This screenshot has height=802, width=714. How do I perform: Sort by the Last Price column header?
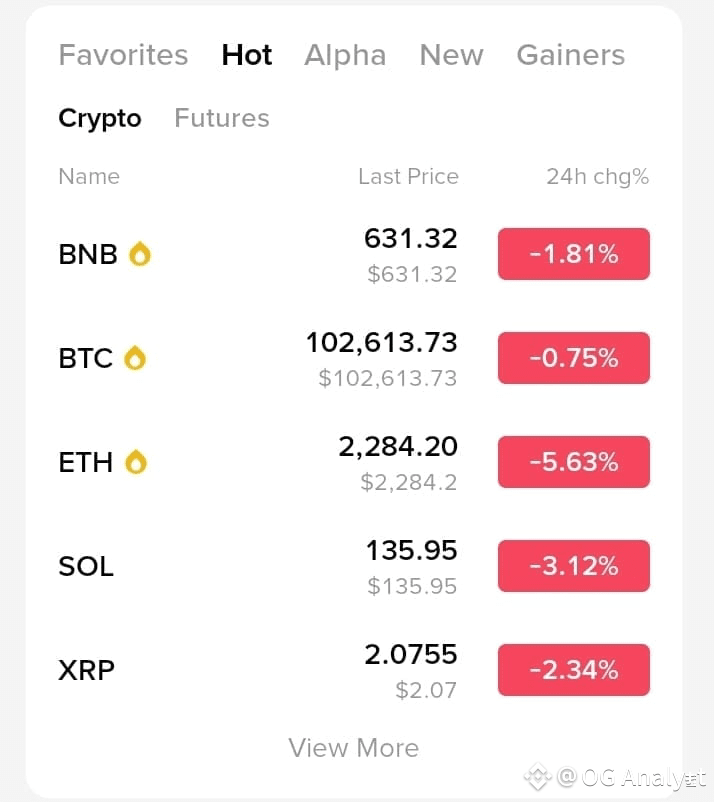click(408, 176)
